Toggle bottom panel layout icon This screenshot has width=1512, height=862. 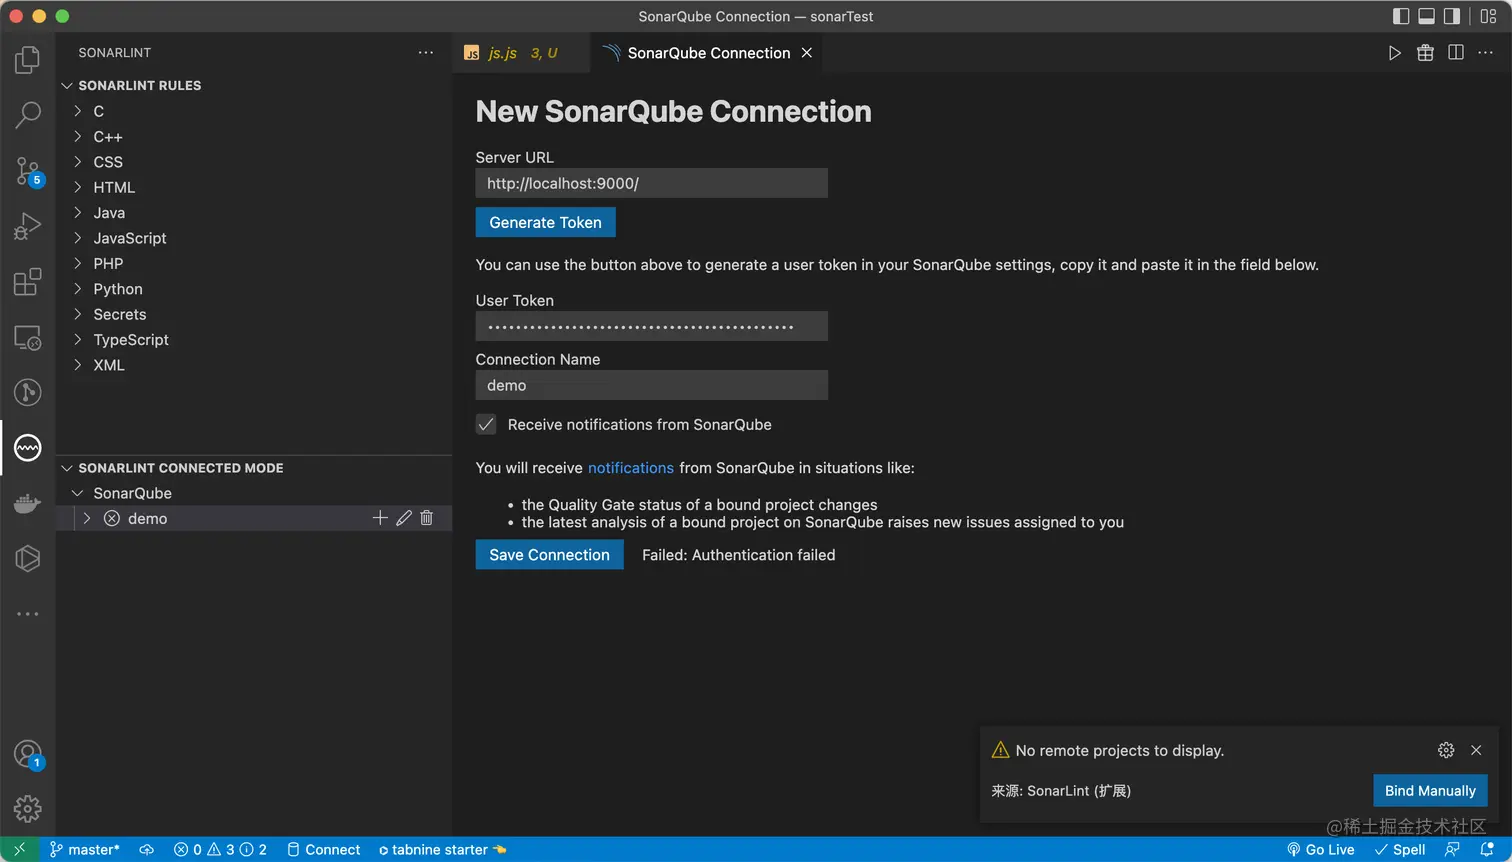[x=1427, y=16]
